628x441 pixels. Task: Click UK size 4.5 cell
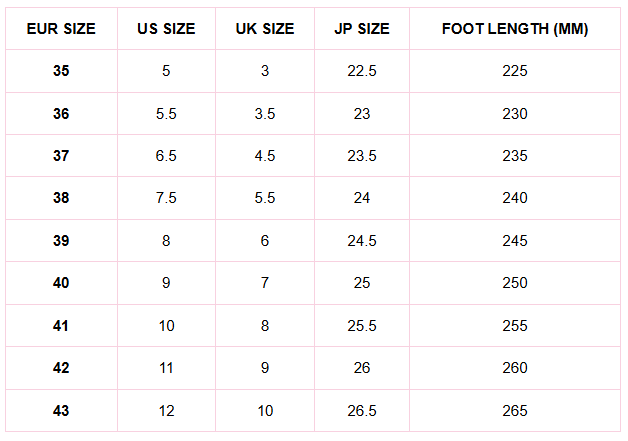(265, 156)
